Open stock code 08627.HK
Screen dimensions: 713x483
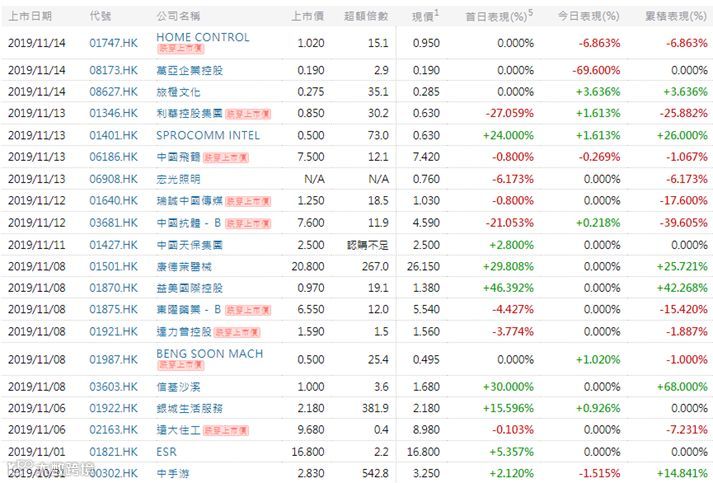click(x=114, y=92)
